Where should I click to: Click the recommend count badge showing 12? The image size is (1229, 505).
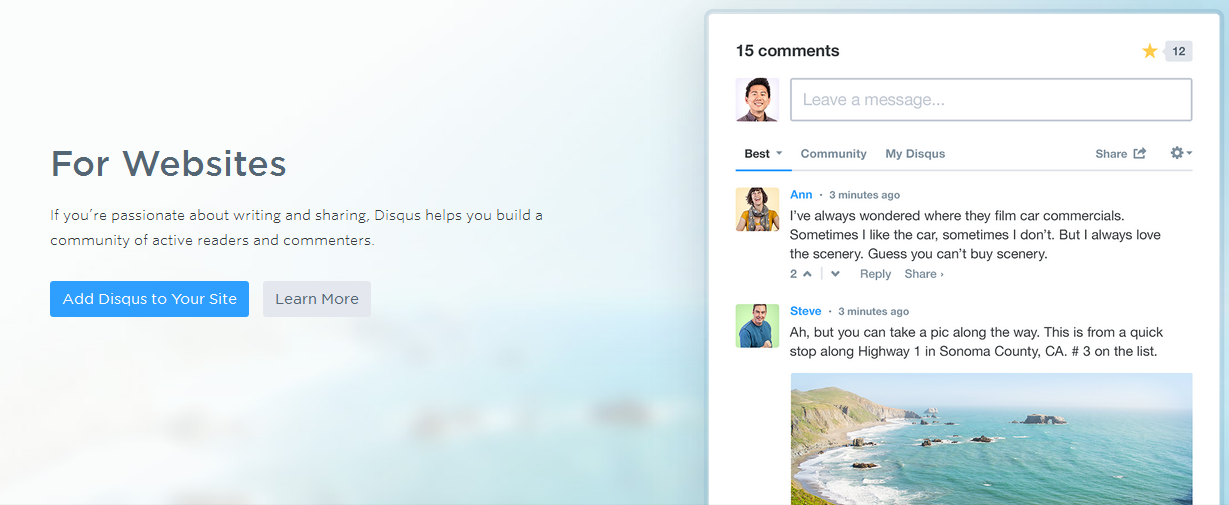[x=1178, y=51]
